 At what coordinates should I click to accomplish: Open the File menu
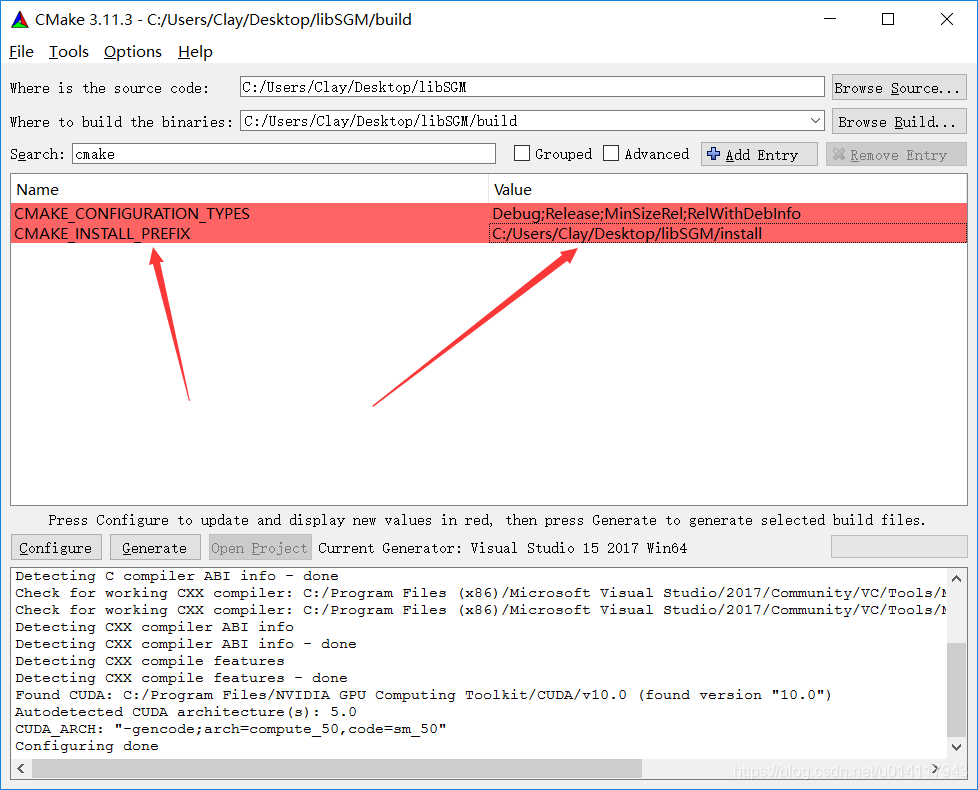tap(21, 52)
